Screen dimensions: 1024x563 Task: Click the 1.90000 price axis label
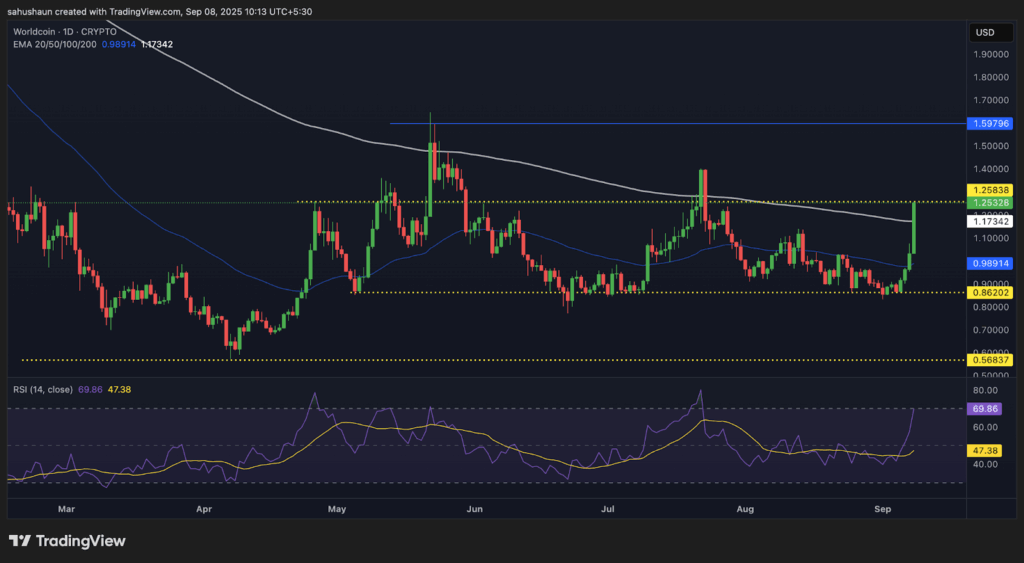[x=991, y=54]
